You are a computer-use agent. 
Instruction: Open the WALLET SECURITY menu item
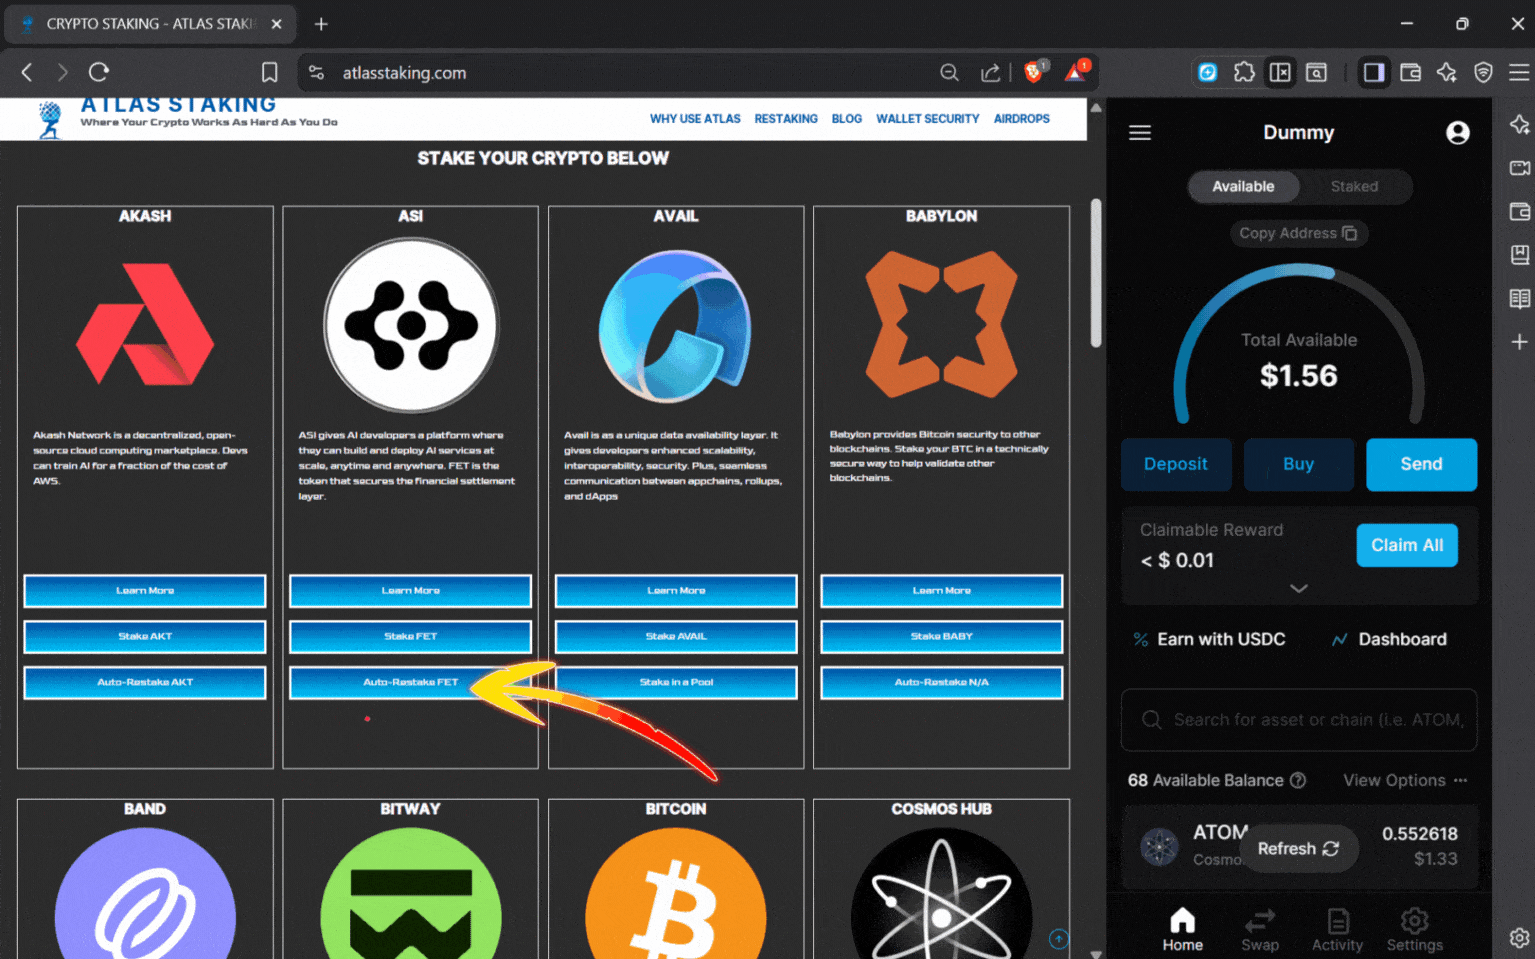click(x=927, y=118)
